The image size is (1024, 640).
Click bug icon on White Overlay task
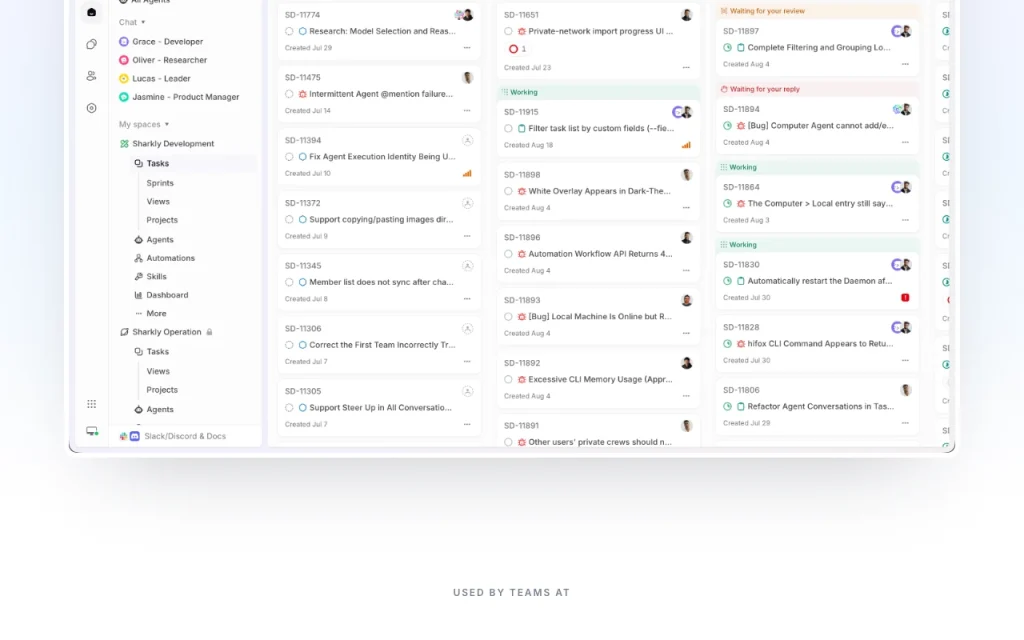522,191
